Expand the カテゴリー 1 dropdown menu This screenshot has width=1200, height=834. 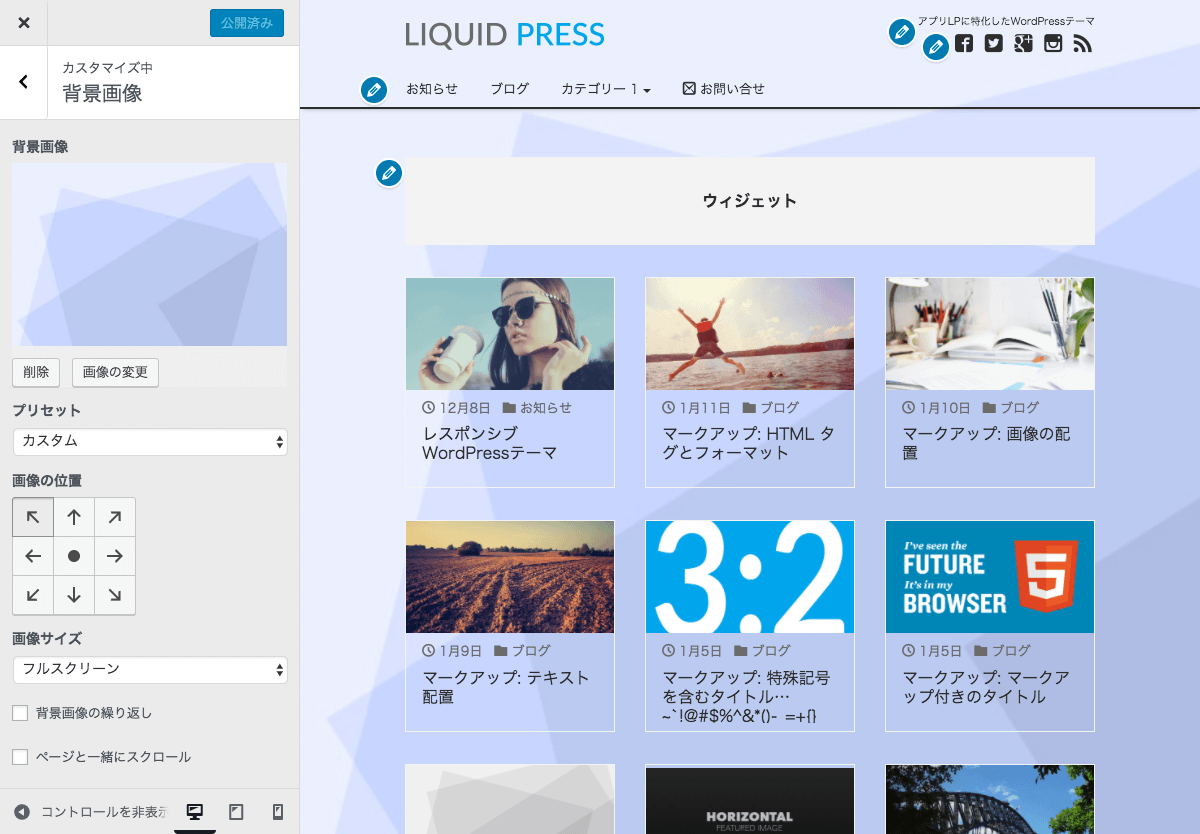click(606, 89)
